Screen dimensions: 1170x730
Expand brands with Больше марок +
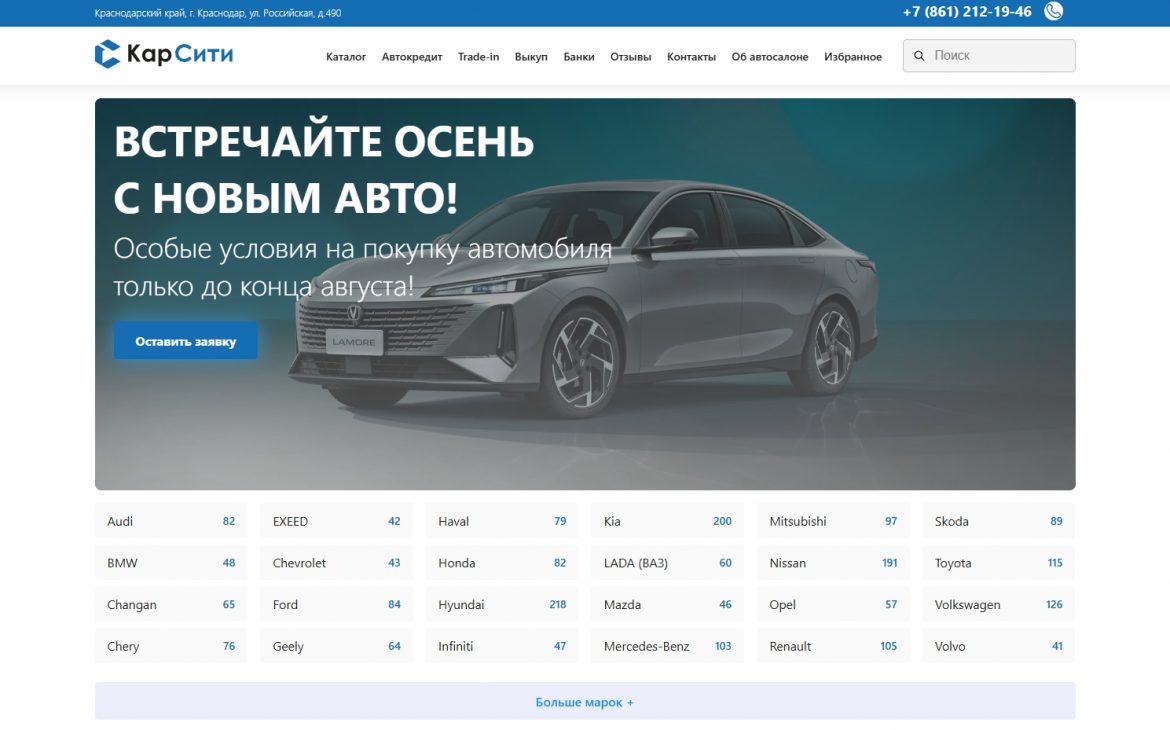585,702
